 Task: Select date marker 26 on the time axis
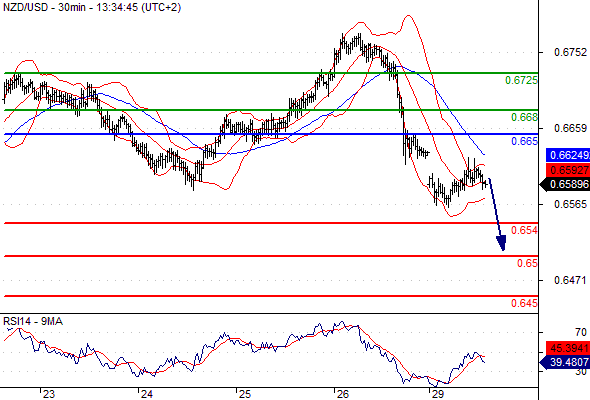pos(342,394)
